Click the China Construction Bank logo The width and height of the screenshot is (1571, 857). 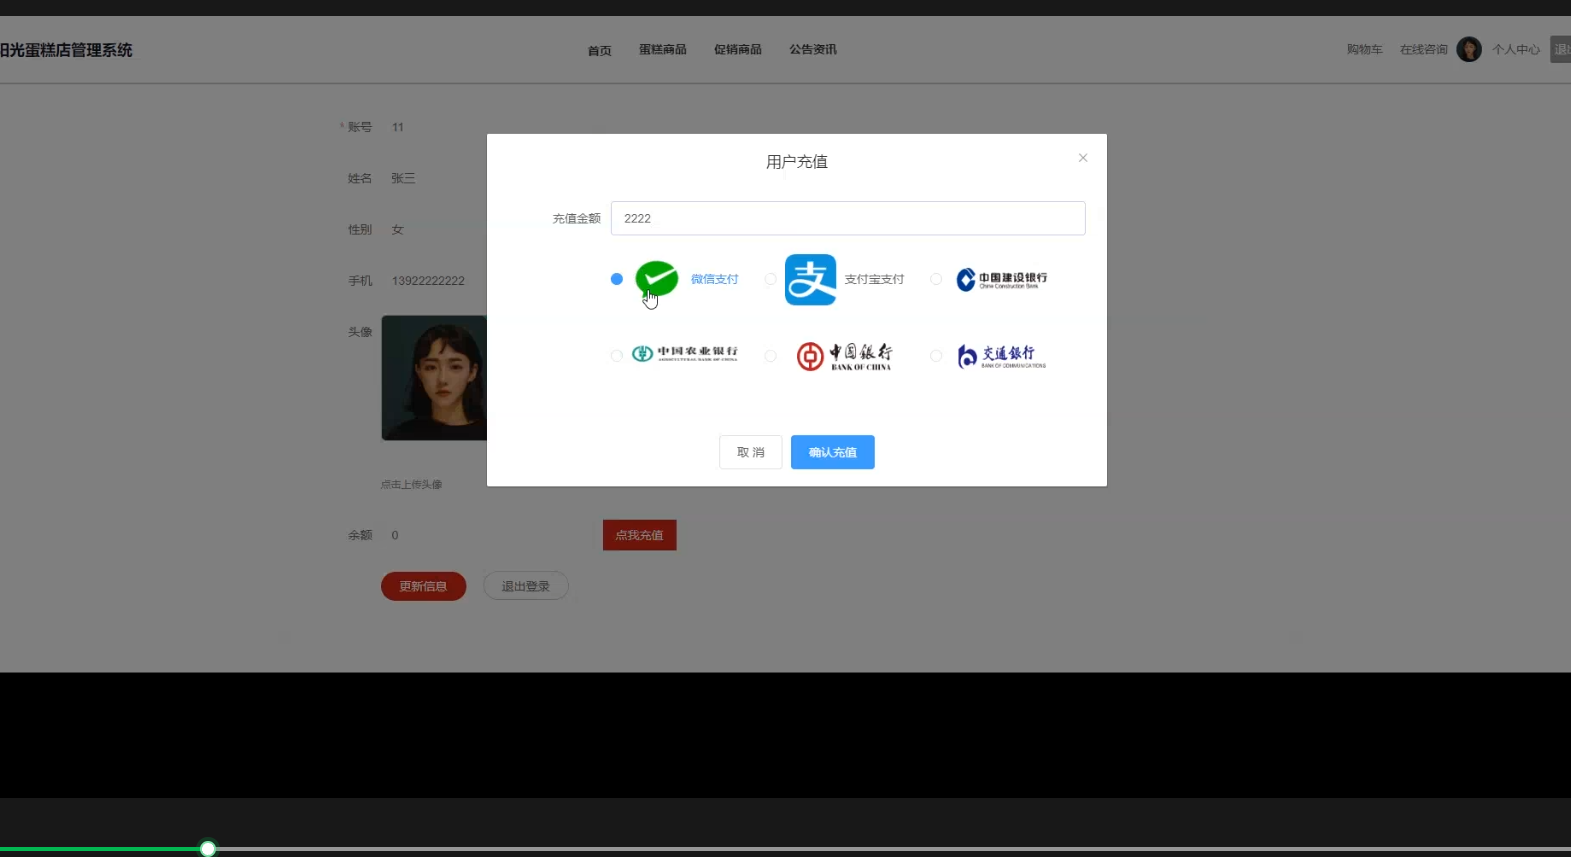[x=1001, y=279]
